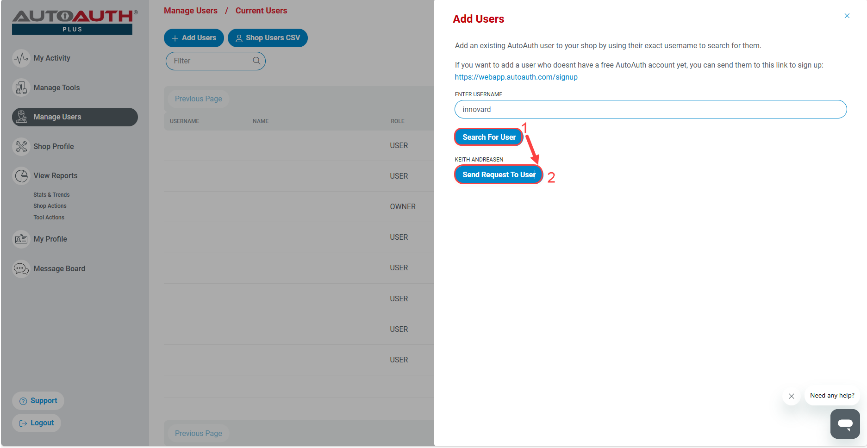Click the Shop Users CSV button

pos(268,38)
